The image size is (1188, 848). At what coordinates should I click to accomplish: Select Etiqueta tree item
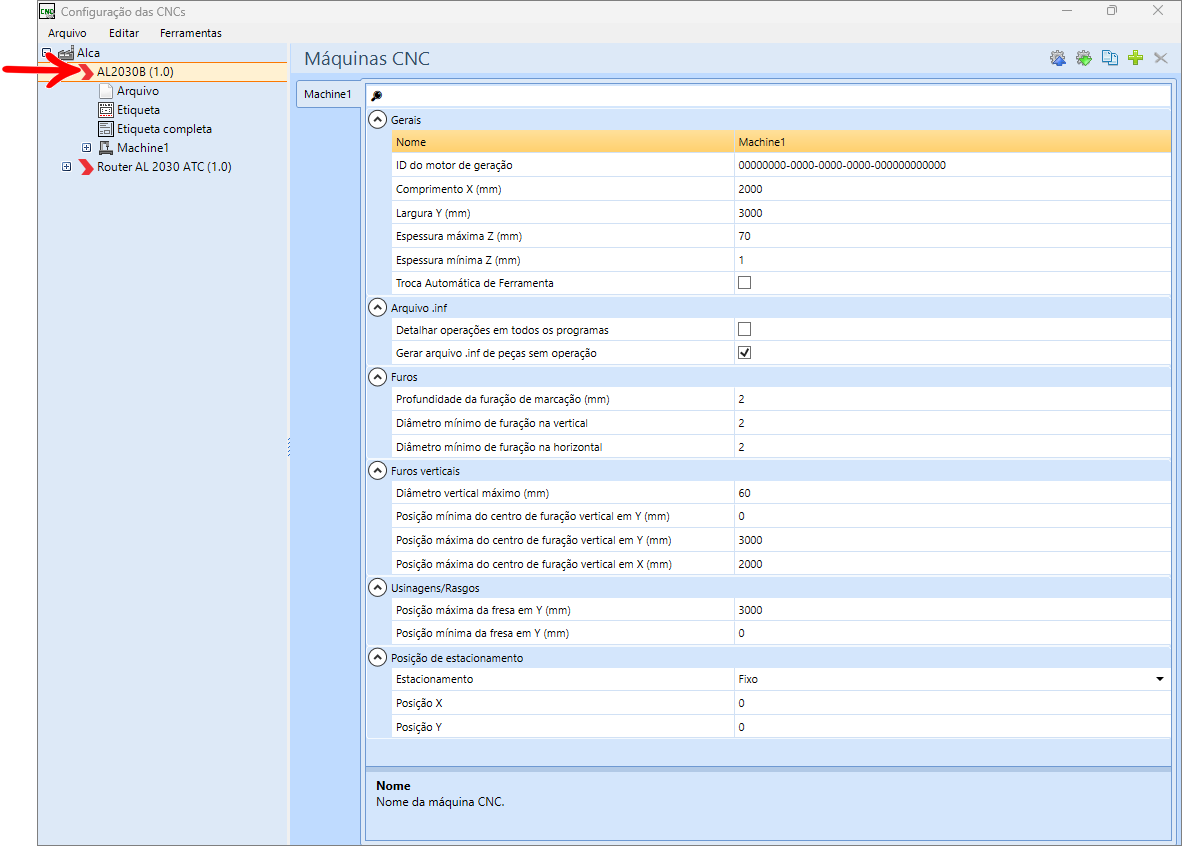tap(139, 110)
